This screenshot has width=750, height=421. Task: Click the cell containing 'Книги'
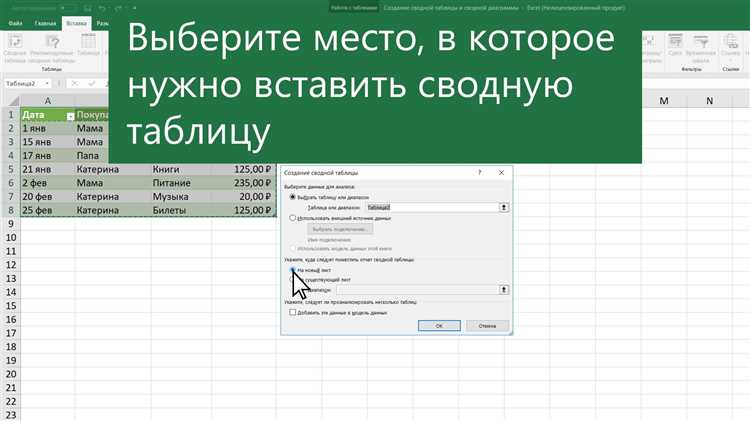coord(181,169)
